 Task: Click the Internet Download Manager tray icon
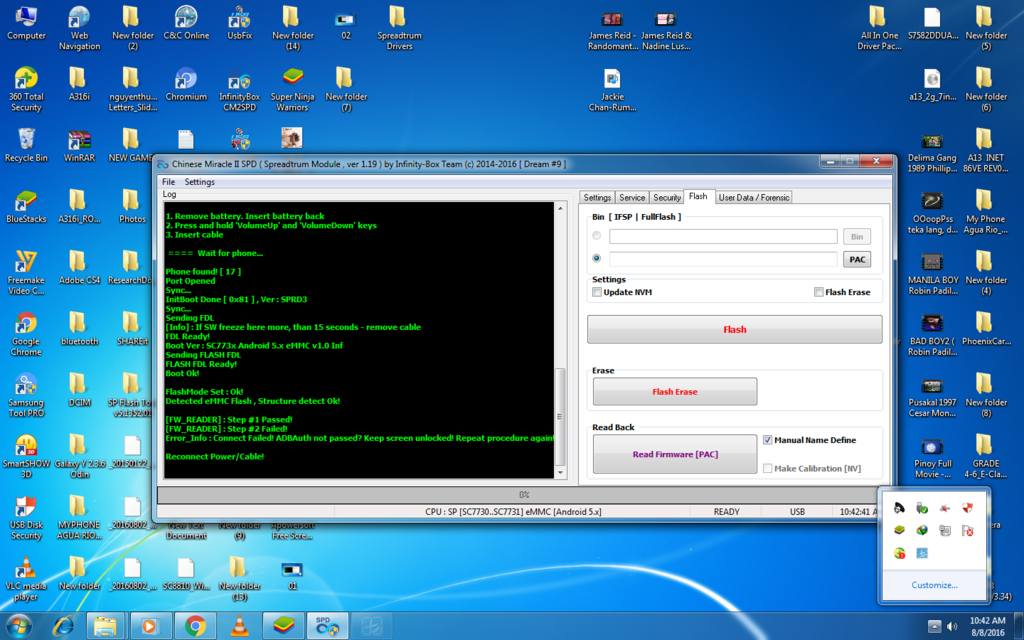922,530
